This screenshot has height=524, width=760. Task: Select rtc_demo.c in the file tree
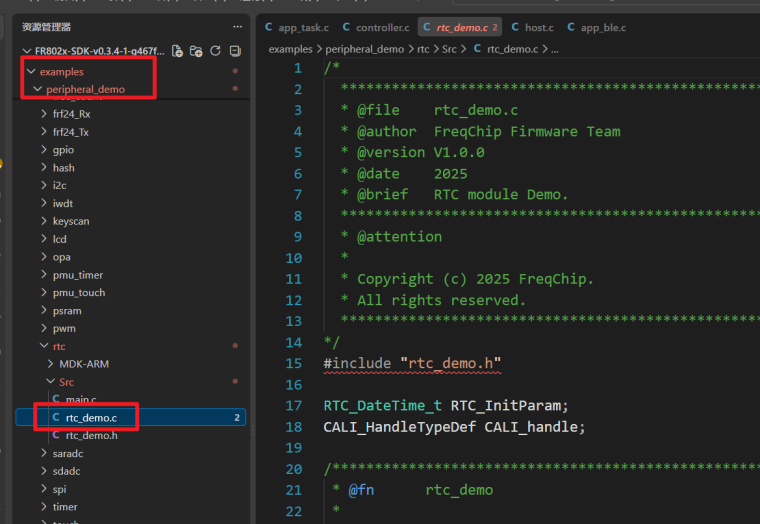click(x=131, y=417)
